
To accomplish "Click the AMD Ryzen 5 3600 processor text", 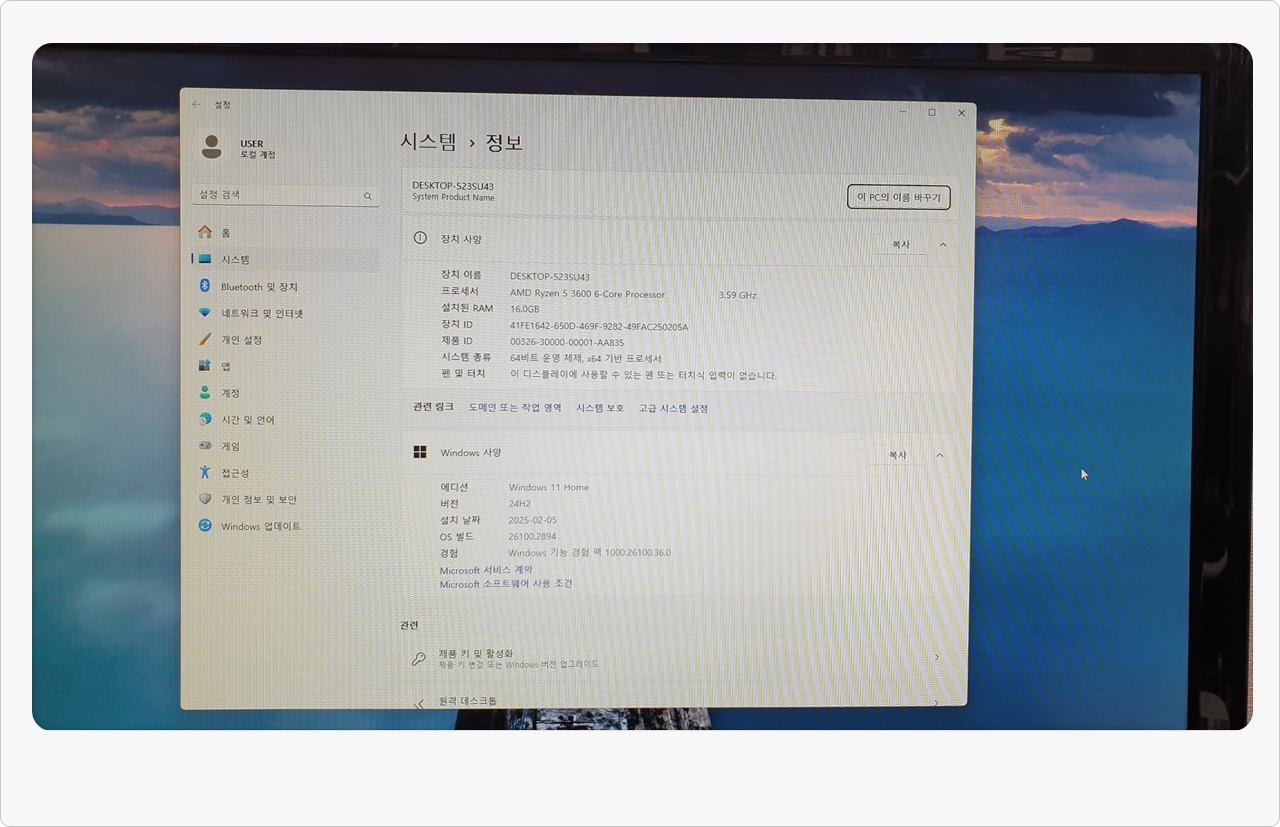I will [587, 293].
